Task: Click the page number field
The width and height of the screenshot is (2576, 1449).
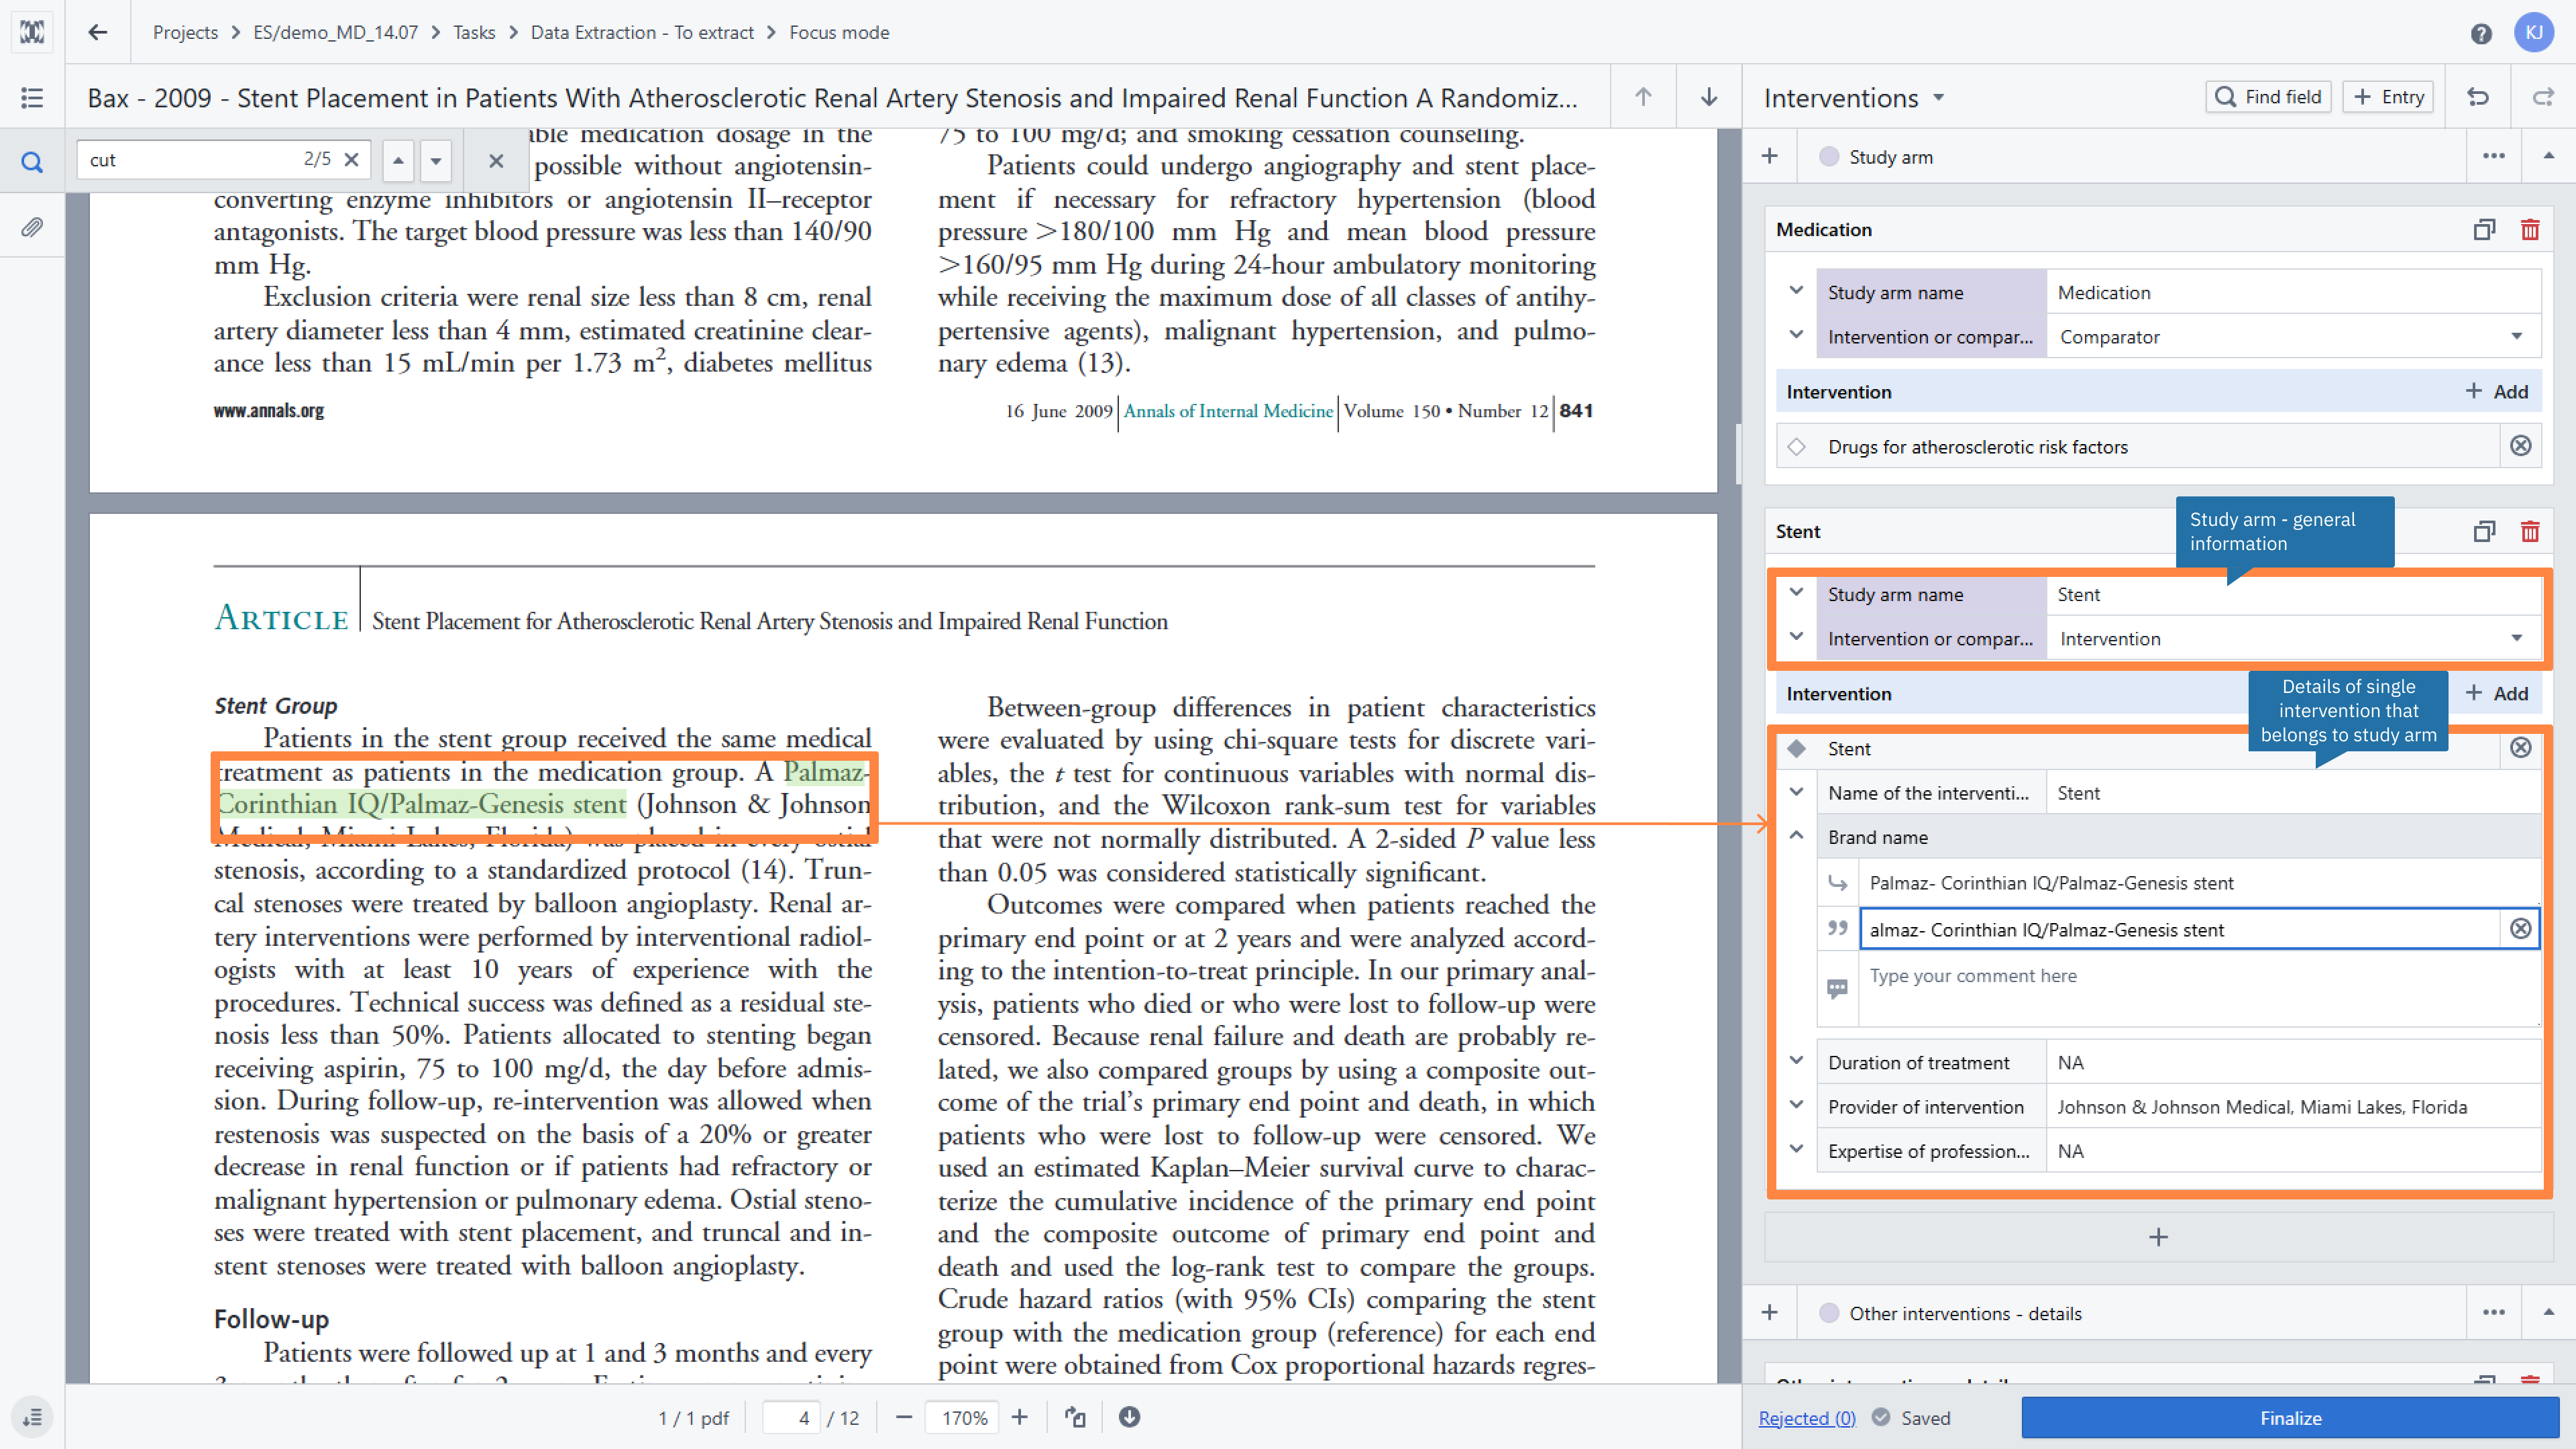Action: pos(792,1418)
